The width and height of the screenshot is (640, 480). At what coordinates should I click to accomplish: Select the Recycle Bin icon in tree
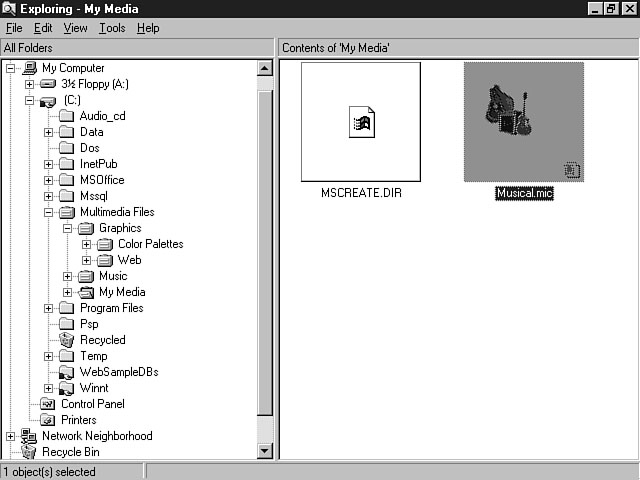[x=29, y=452]
